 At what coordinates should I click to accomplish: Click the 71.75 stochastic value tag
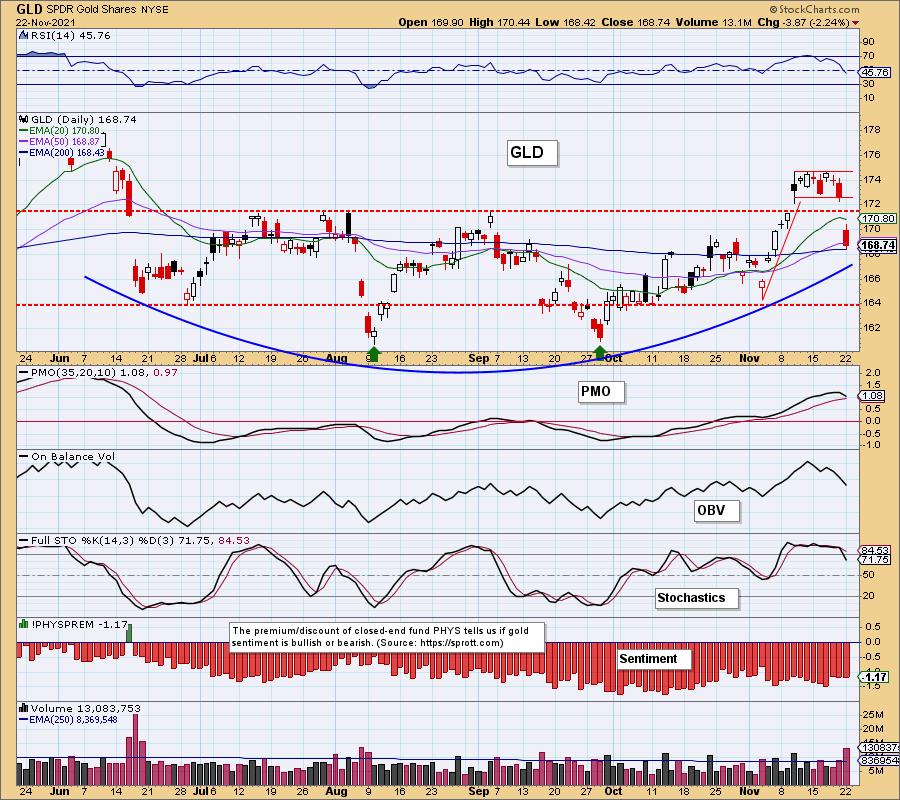click(876, 560)
